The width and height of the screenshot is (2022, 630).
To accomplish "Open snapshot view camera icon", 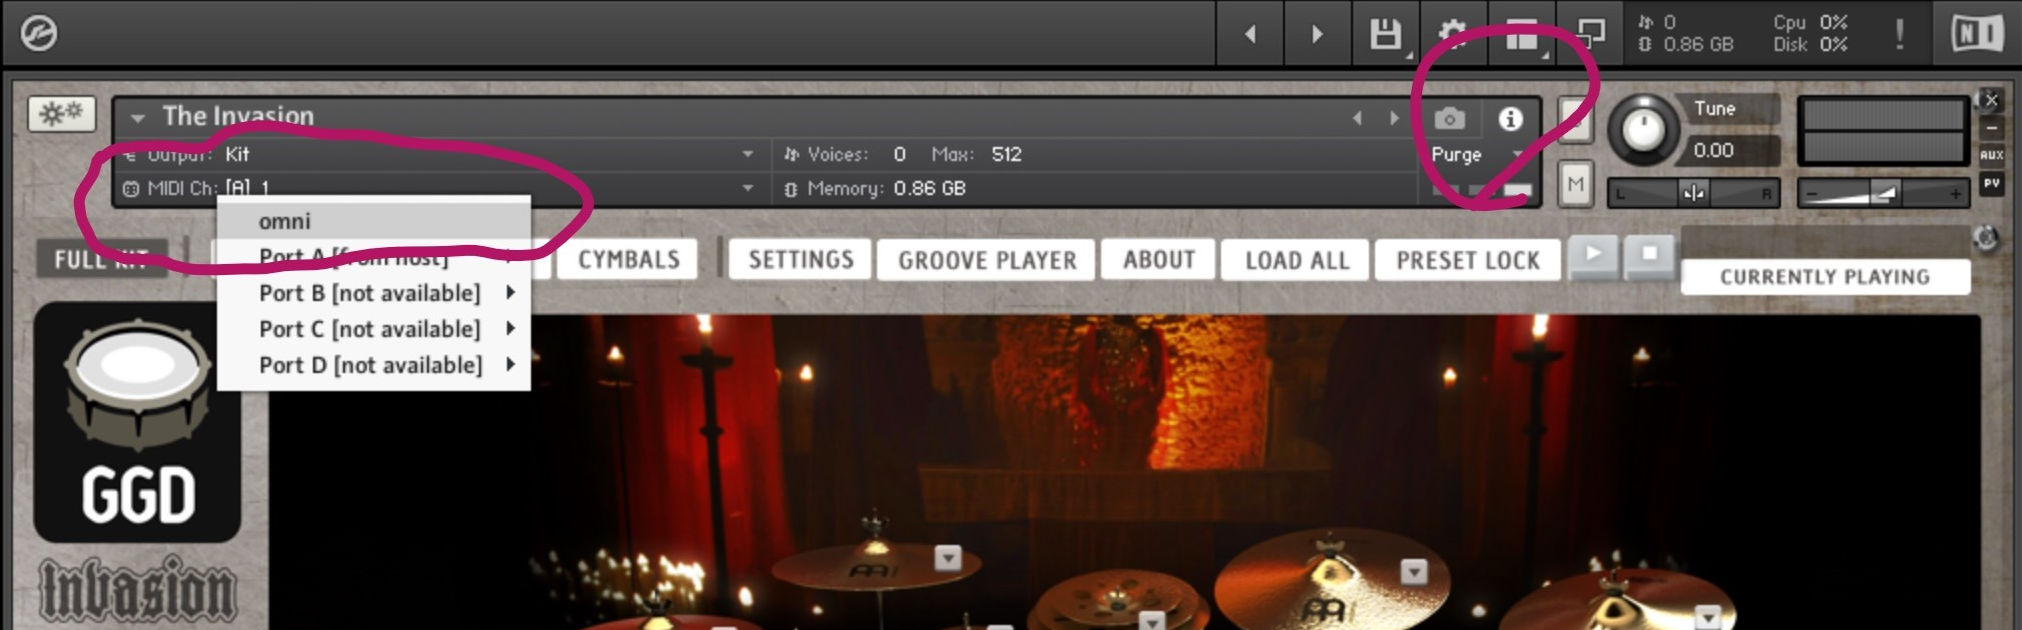I will [x=1450, y=119].
